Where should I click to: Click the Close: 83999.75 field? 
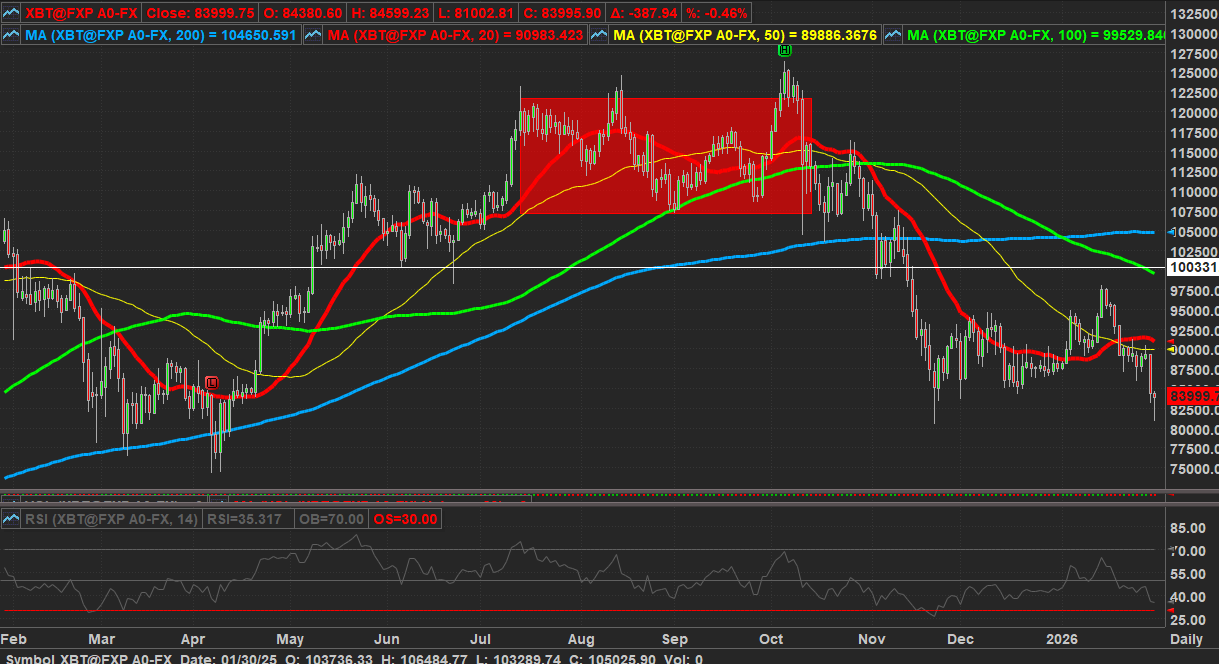[x=201, y=13]
